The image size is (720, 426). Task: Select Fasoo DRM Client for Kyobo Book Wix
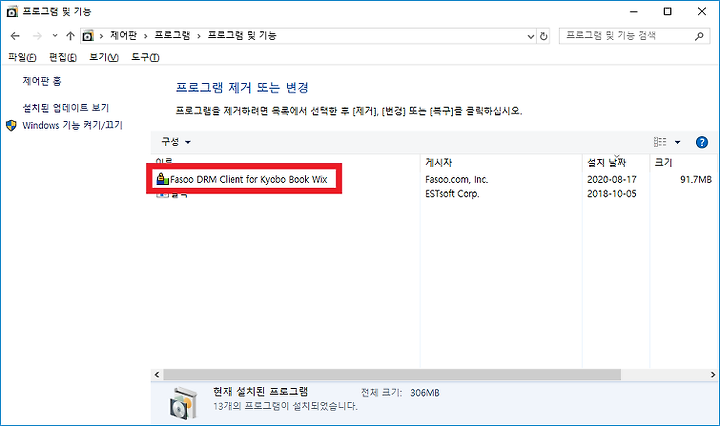tap(248, 179)
